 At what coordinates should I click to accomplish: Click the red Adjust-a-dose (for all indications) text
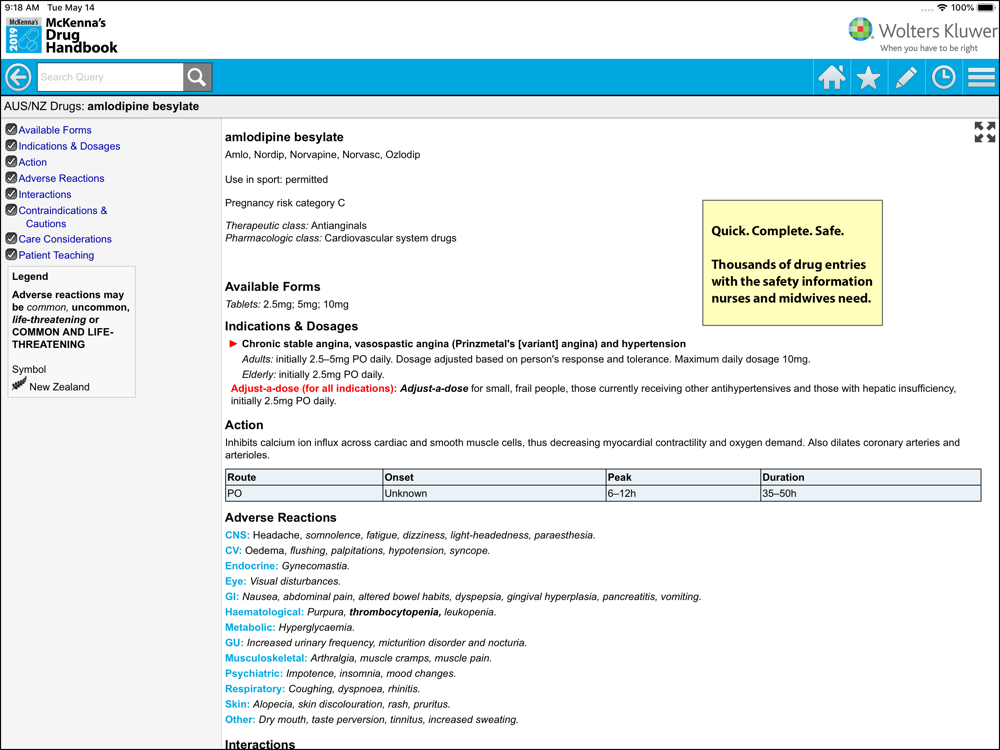coord(314,388)
